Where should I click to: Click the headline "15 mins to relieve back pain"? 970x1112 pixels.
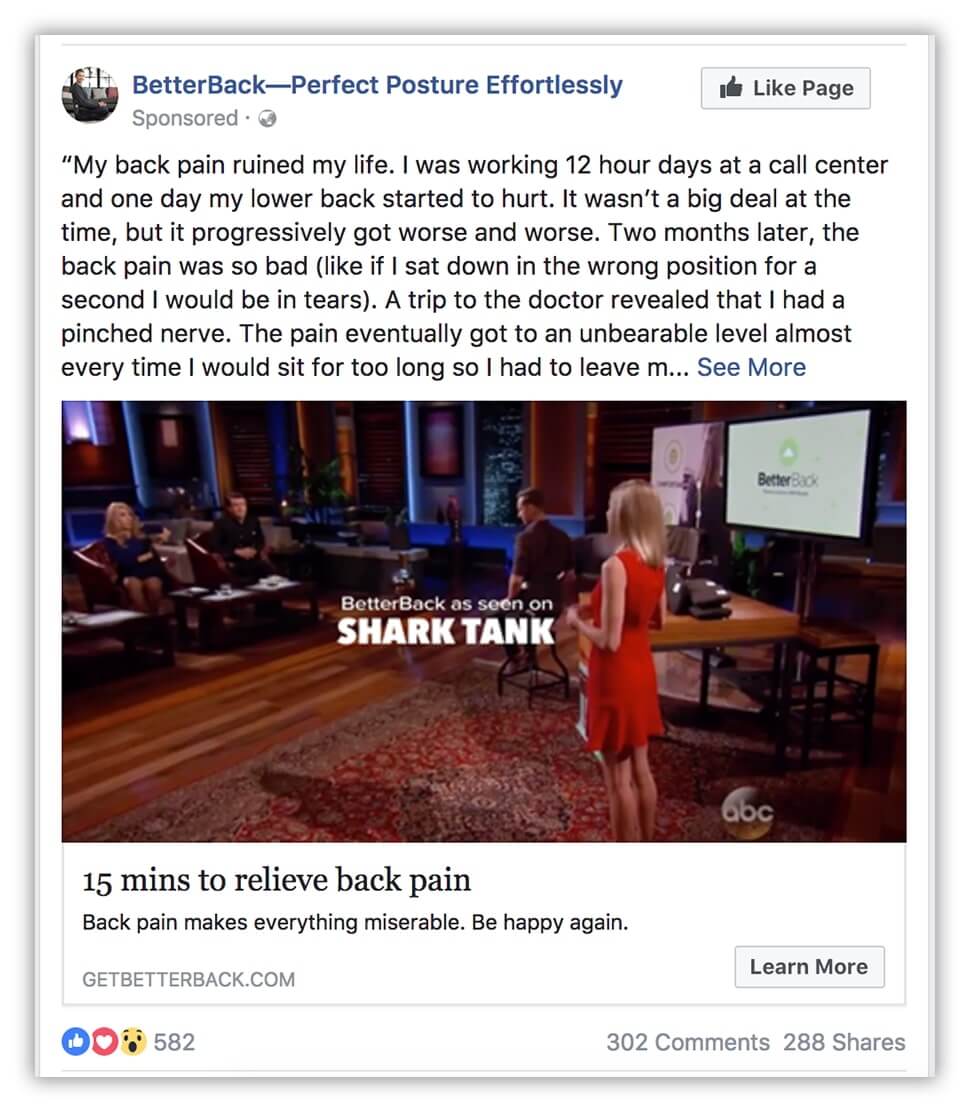coord(277,880)
